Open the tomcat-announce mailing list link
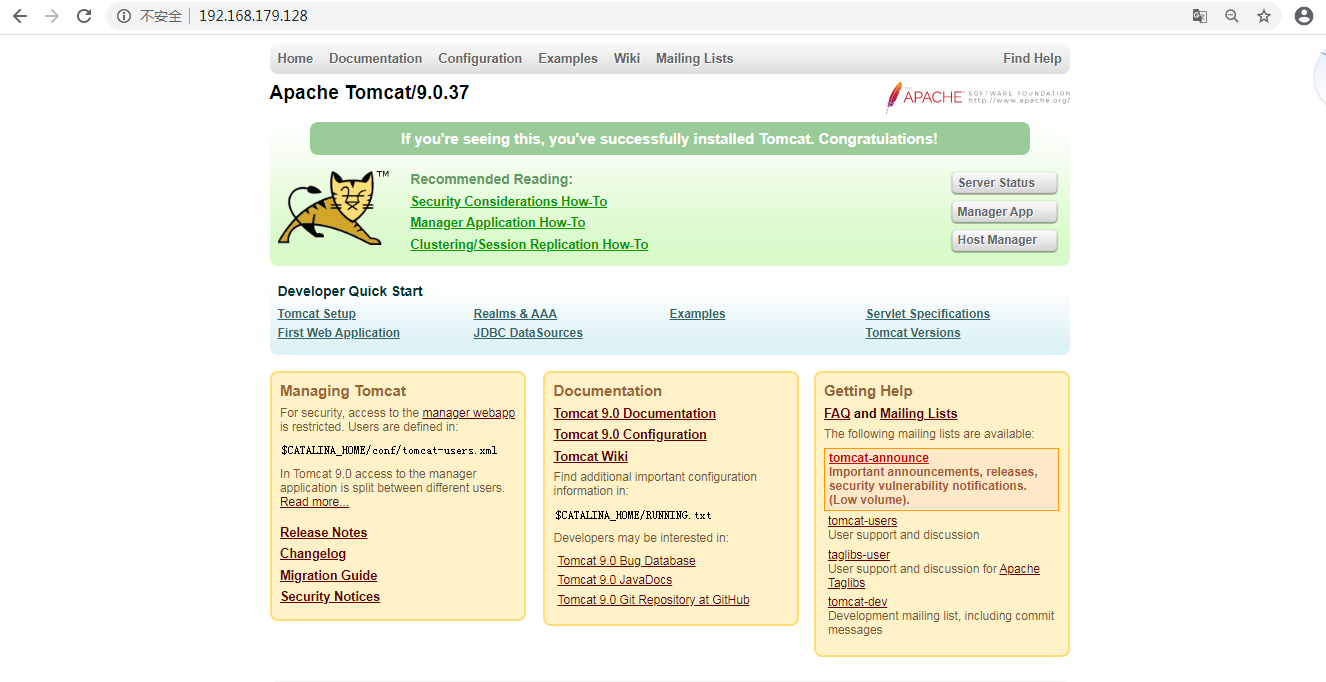The image size is (1326, 682). click(x=879, y=458)
